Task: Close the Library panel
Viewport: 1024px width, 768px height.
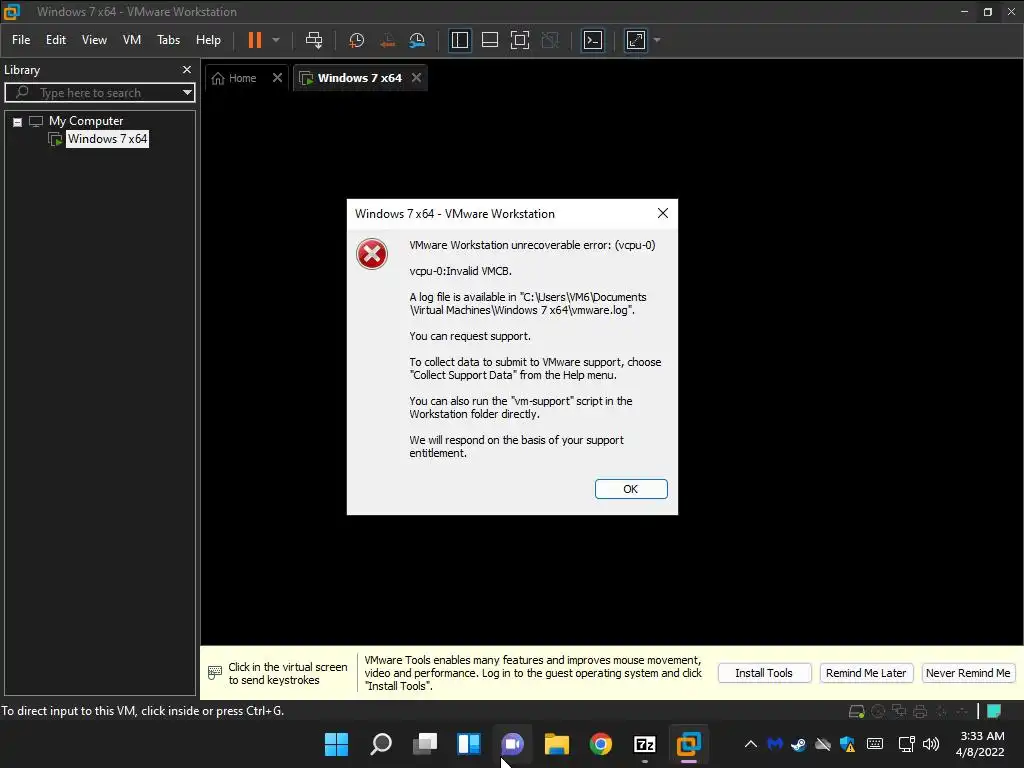Action: [187, 69]
